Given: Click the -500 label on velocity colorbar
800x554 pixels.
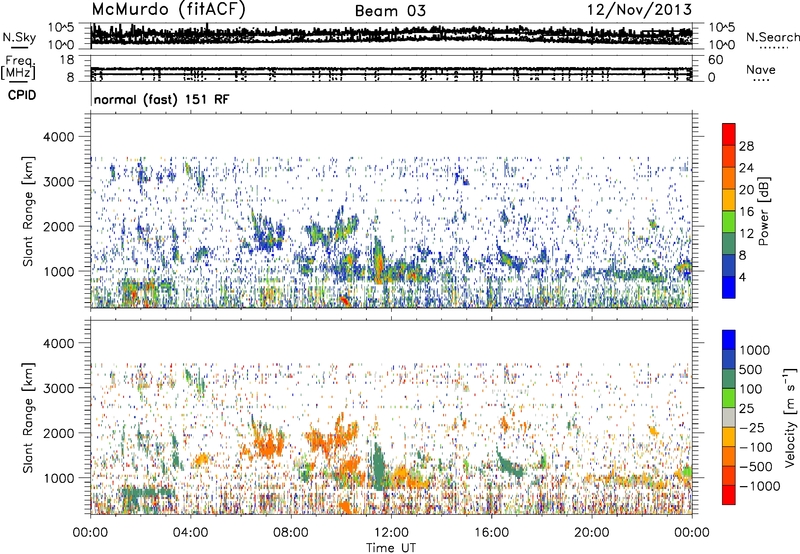Looking at the screenshot, I should (756, 467).
